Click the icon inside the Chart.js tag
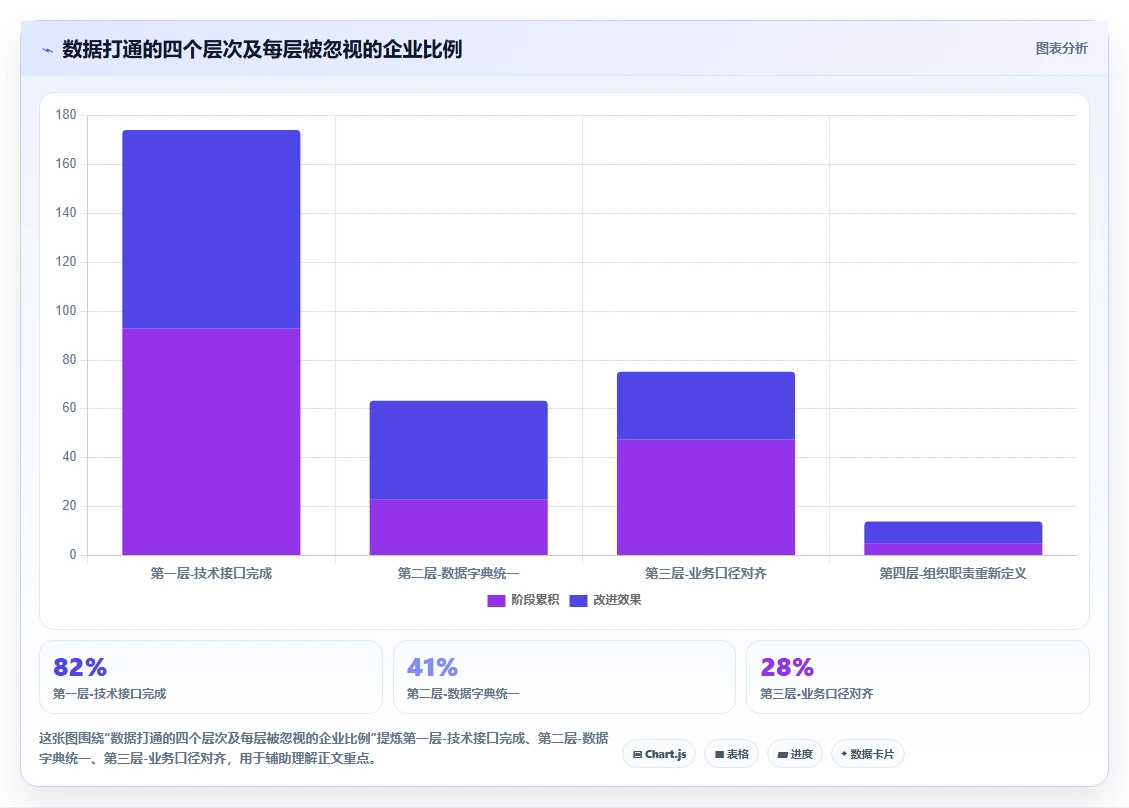Viewport: 1129px width, 808px height. [637, 755]
